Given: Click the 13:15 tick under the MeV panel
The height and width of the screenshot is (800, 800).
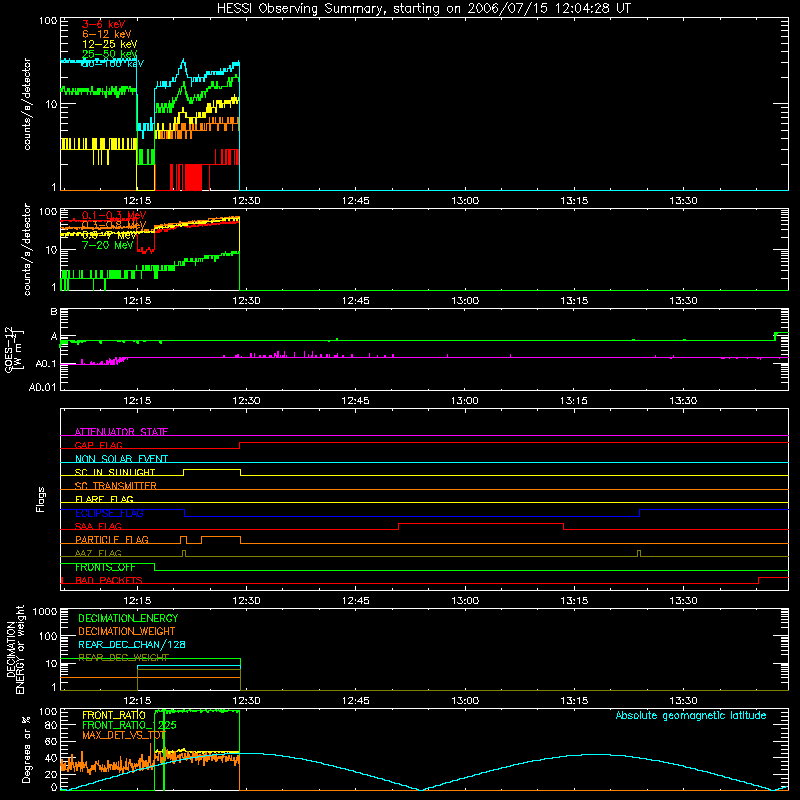Looking at the screenshot, I should [x=574, y=301].
